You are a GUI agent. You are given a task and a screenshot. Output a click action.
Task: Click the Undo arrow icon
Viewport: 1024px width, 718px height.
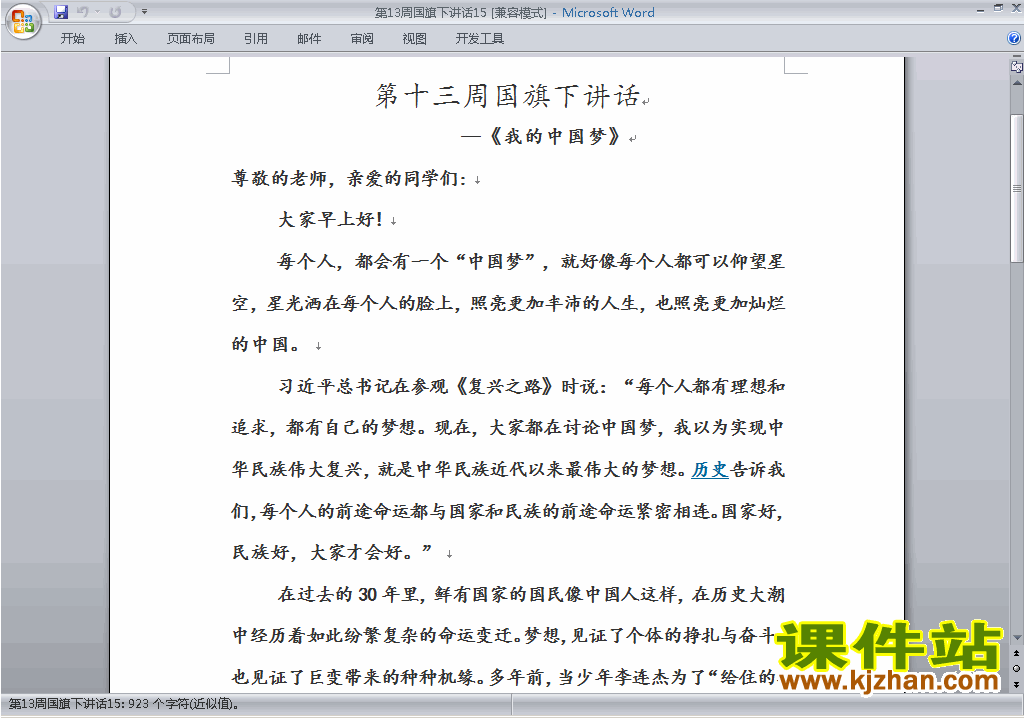point(82,12)
